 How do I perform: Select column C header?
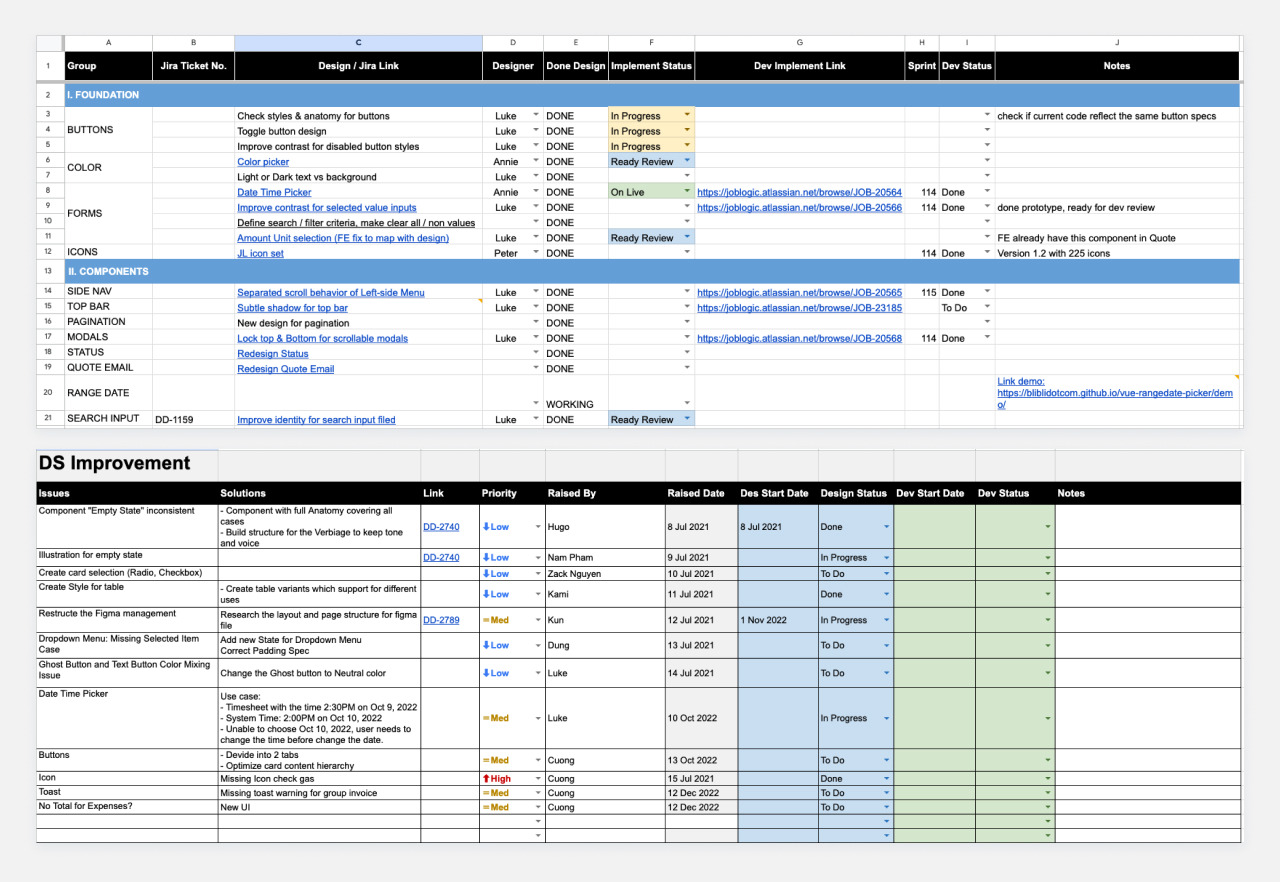[x=358, y=42]
